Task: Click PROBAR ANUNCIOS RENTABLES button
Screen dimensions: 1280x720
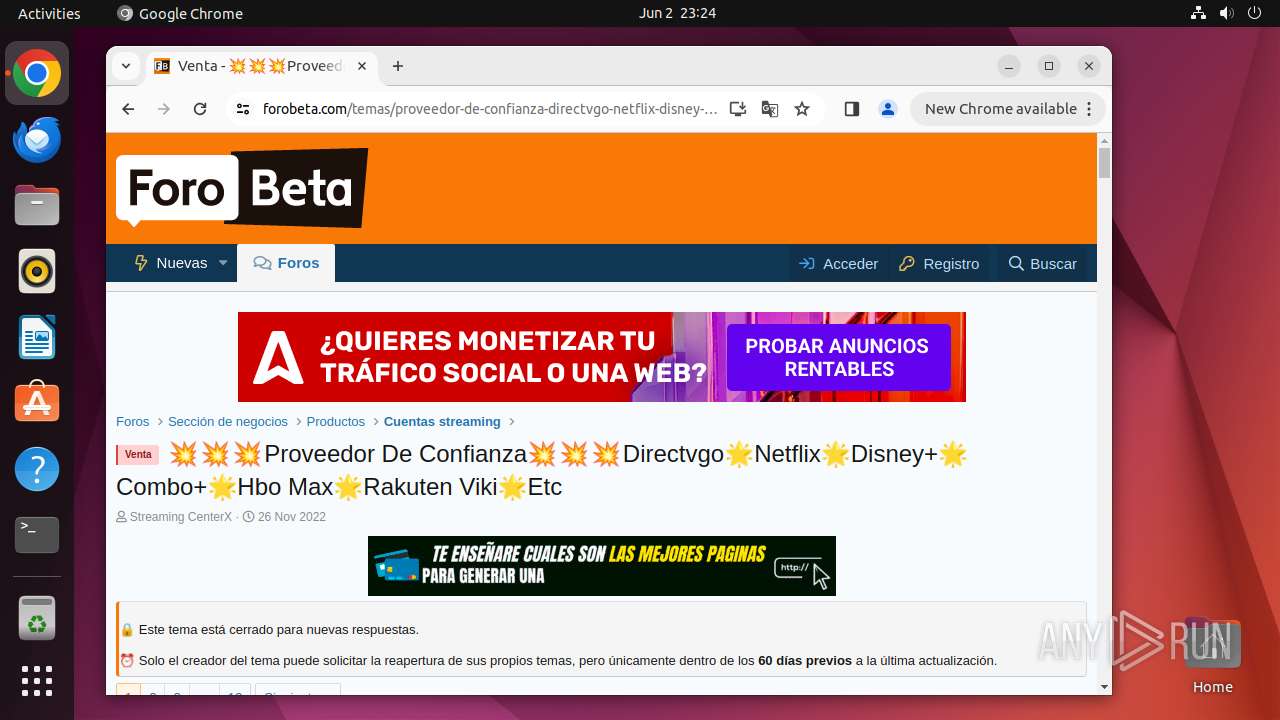Action: [x=838, y=357]
